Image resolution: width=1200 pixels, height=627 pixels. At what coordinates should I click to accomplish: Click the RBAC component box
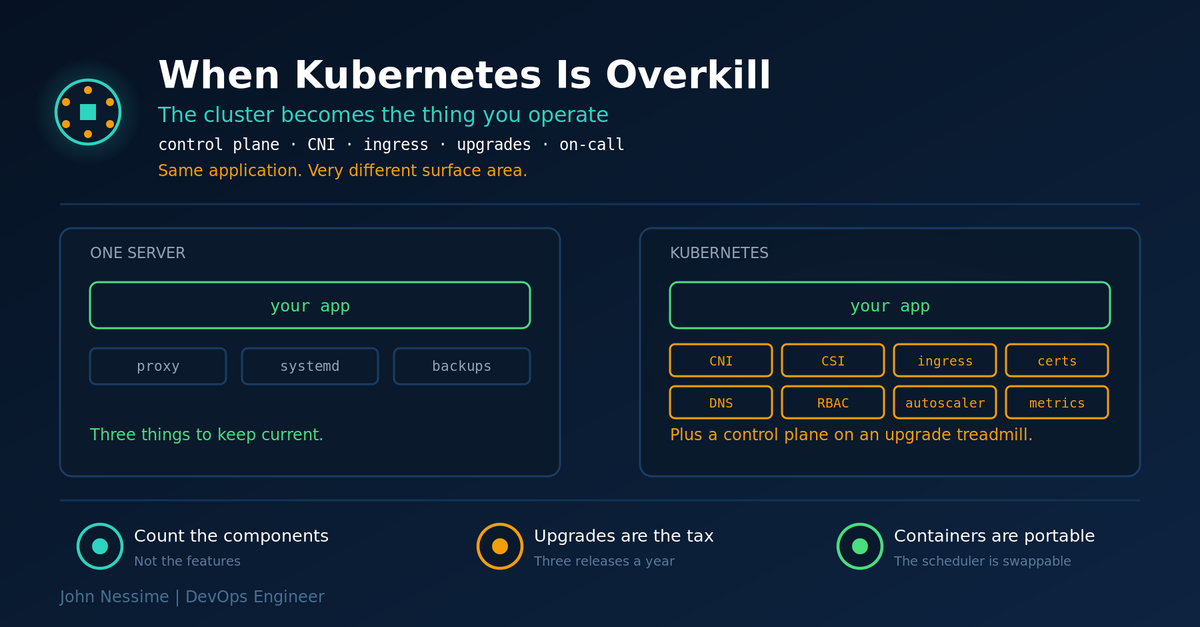click(833, 402)
